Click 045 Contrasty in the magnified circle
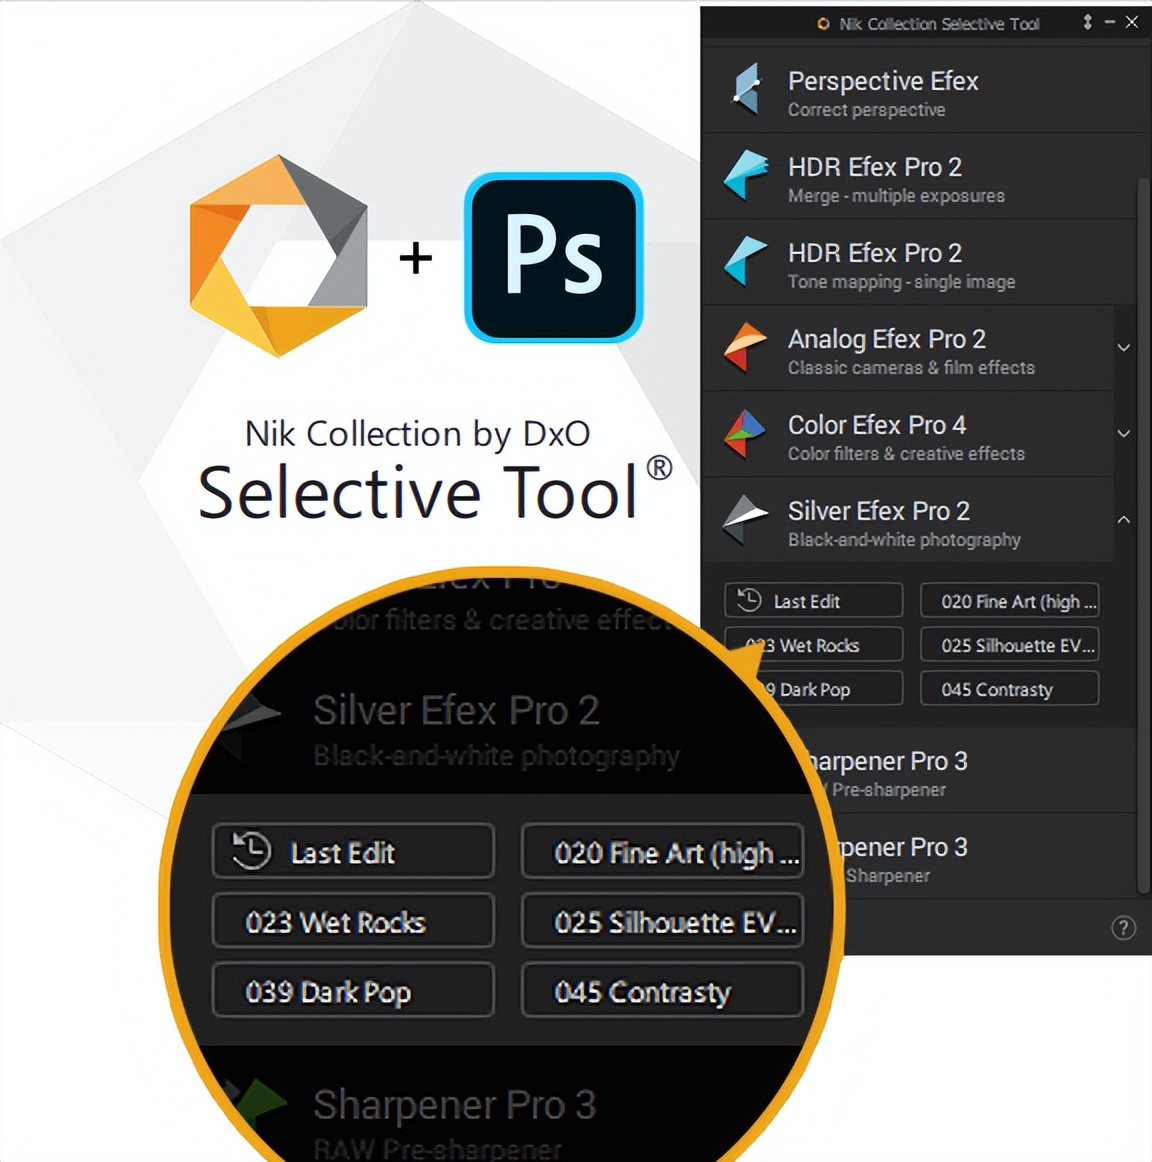 coord(662,990)
